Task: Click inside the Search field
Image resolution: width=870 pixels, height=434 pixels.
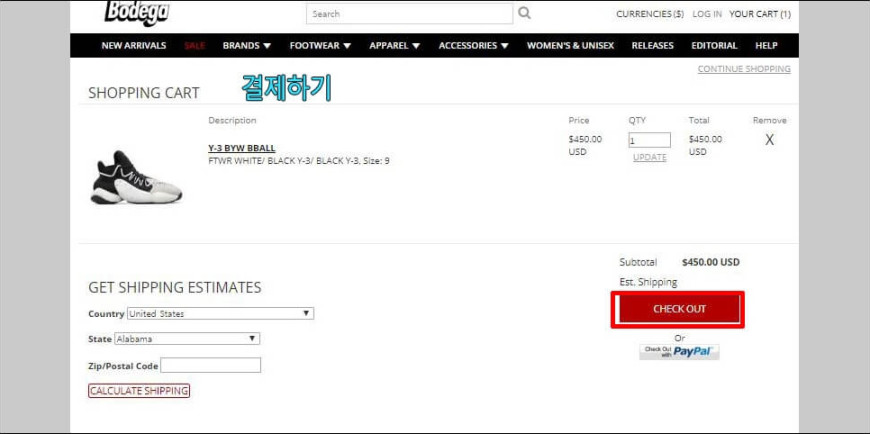Action: pyautogui.click(x=409, y=14)
